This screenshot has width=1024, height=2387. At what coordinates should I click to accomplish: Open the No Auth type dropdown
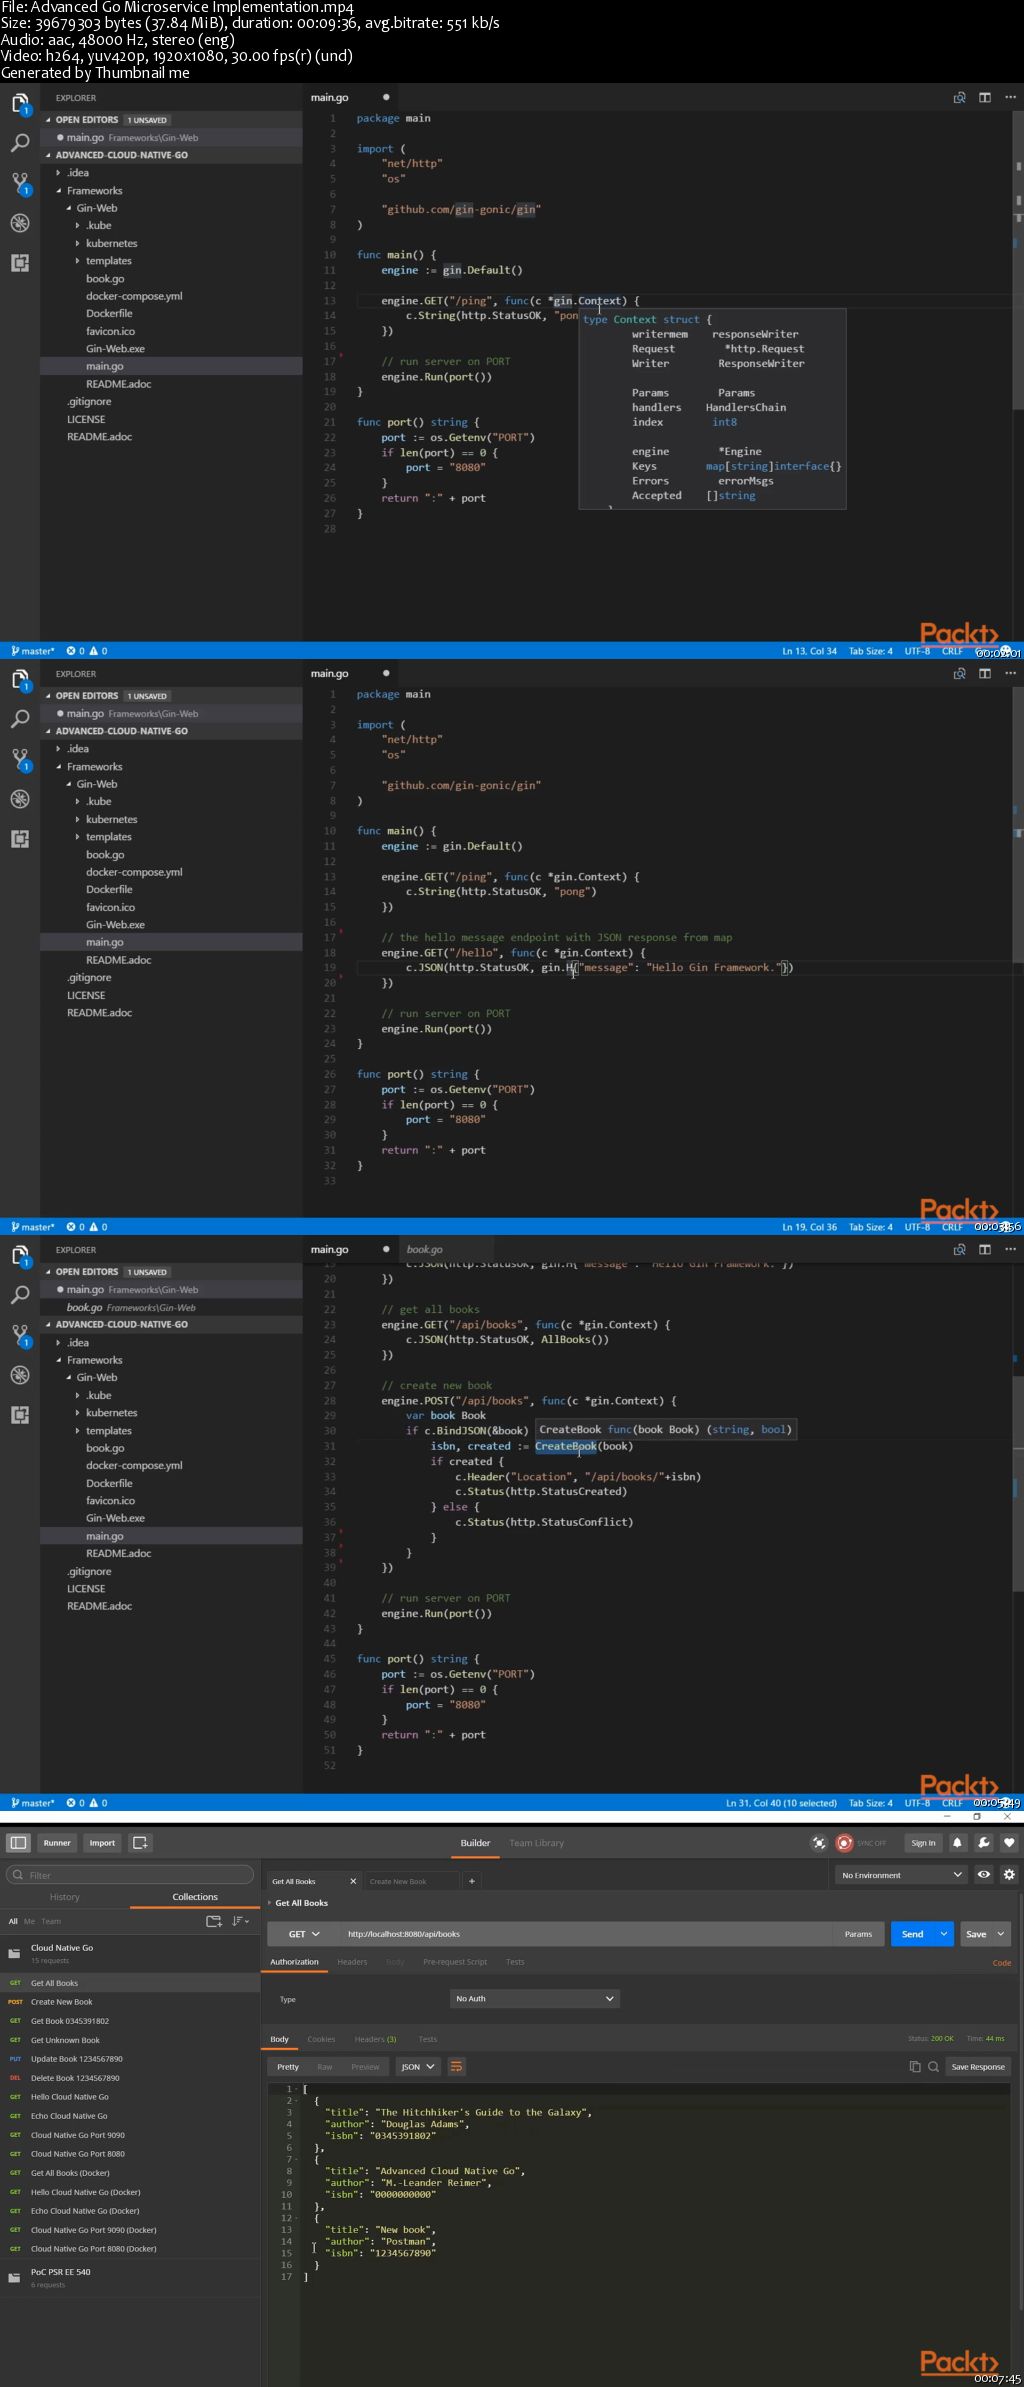click(535, 1999)
